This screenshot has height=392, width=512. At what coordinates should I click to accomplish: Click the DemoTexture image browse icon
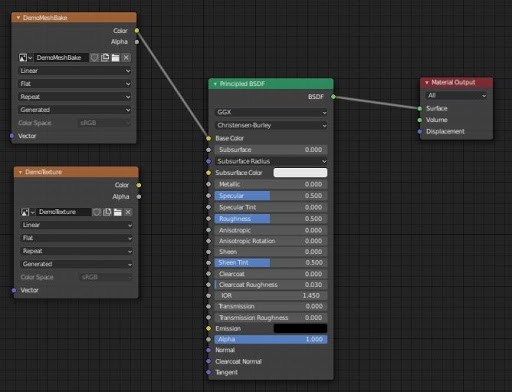coord(27,212)
